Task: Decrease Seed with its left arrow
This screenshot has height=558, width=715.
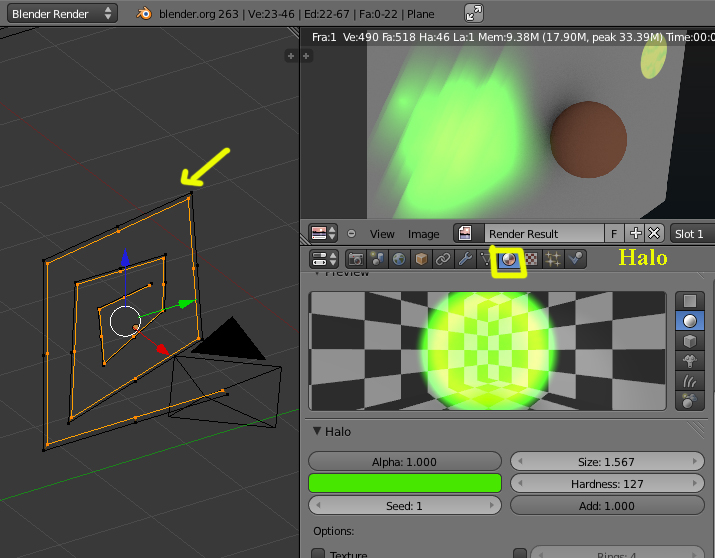Action: click(x=318, y=505)
